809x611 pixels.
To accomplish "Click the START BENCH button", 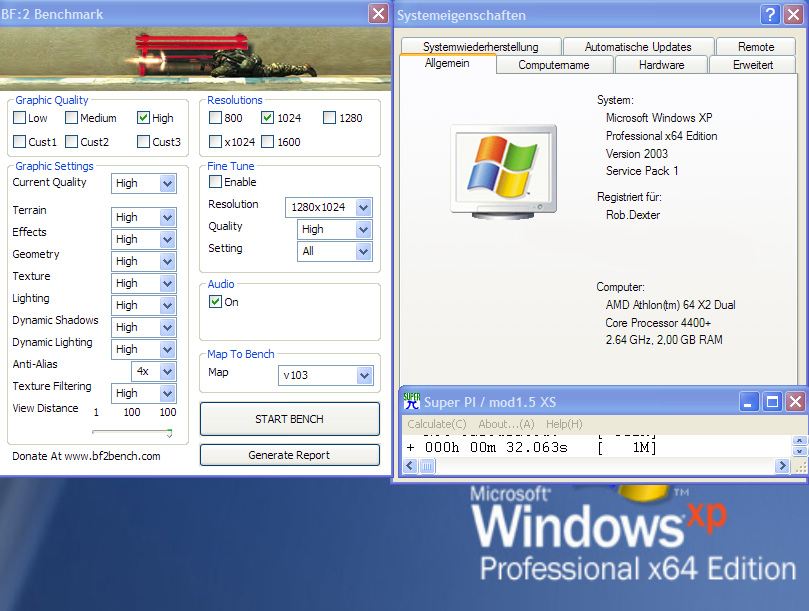I will [289, 419].
